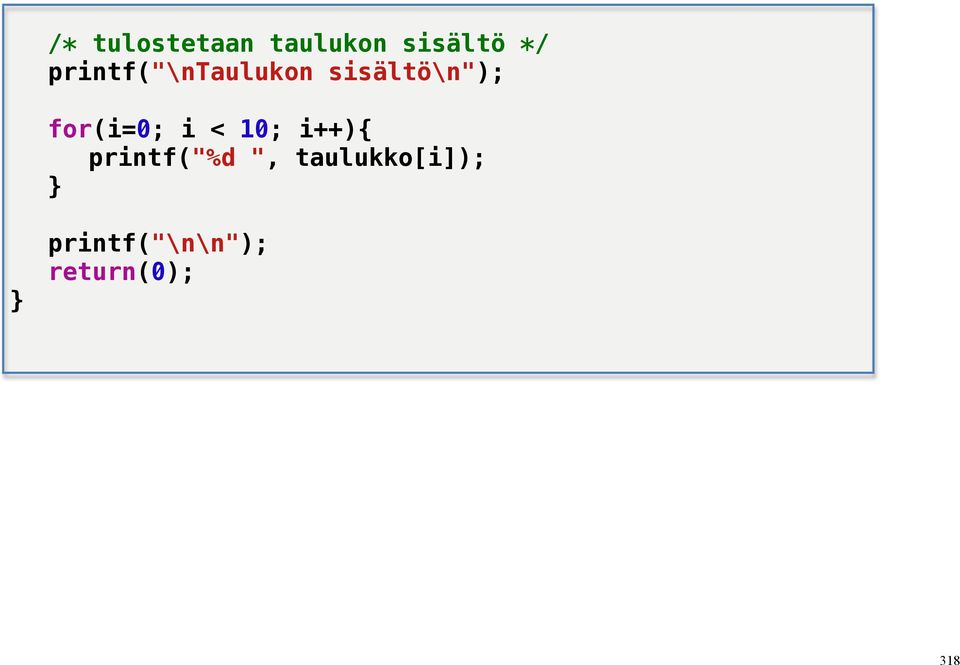Click the final closing brace of the function
The height and width of the screenshot is (665, 960).
17,301
